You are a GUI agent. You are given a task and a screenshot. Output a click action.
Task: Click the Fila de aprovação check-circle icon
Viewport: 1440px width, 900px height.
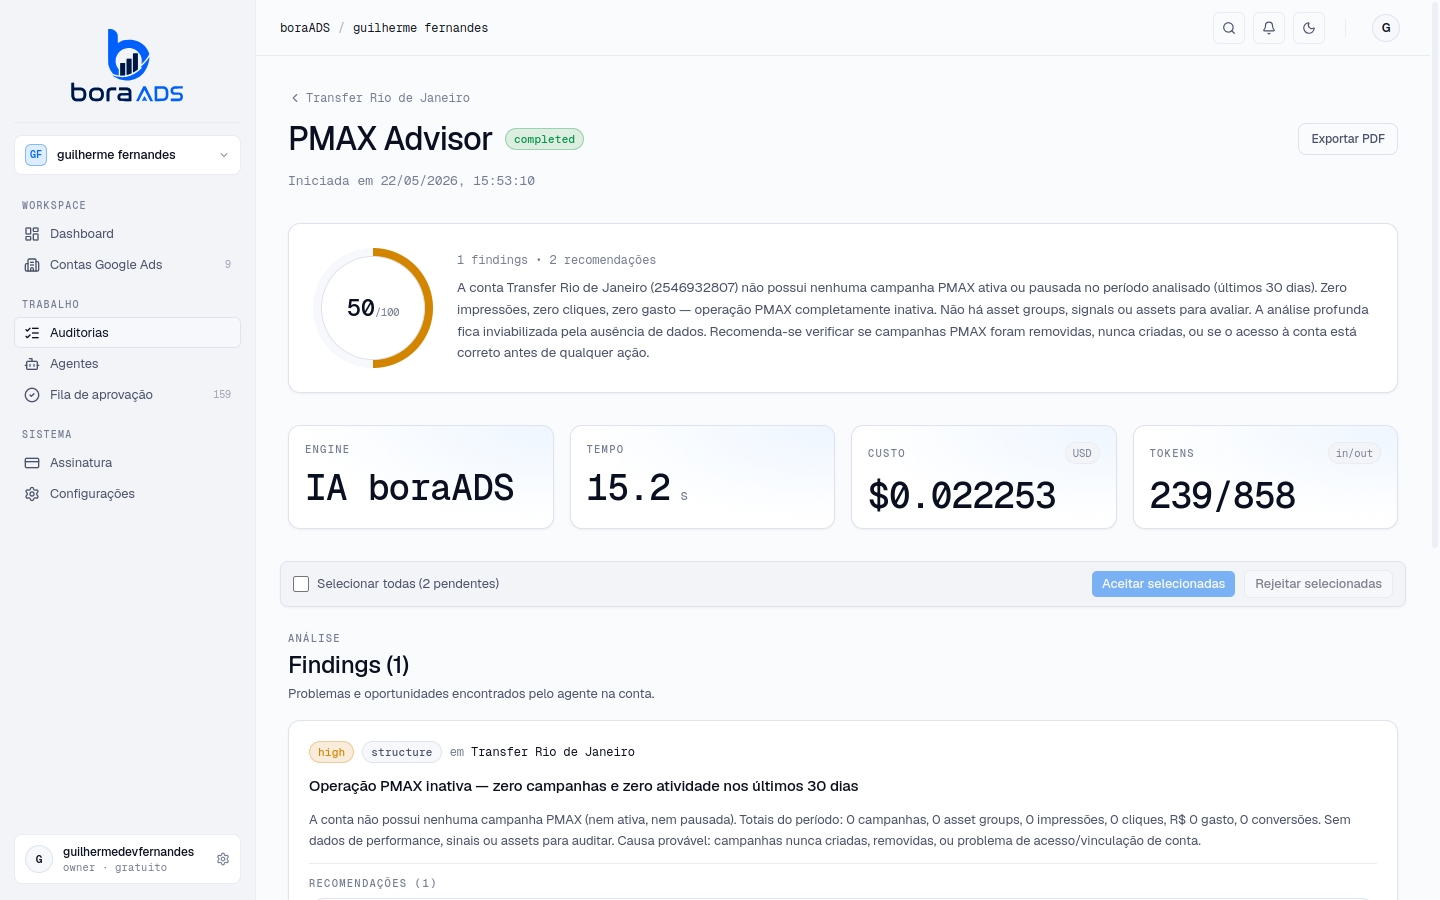pos(32,395)
